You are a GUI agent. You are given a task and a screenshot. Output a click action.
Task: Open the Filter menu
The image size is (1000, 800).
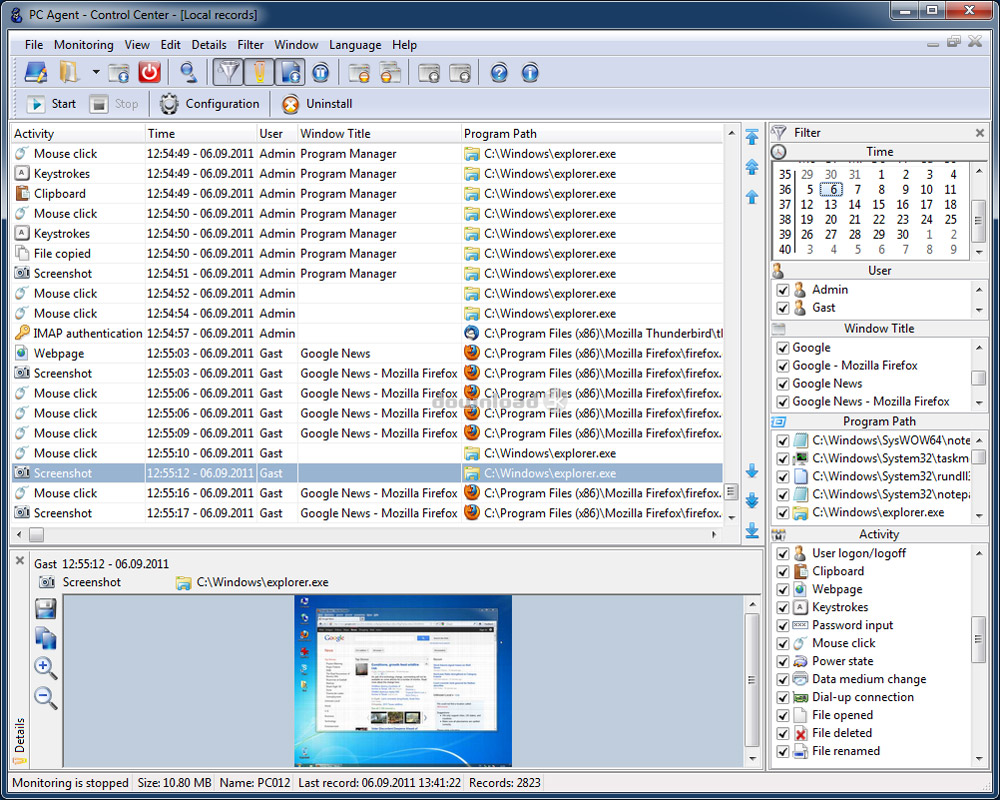pyautogui.click(x=250, y=45)
